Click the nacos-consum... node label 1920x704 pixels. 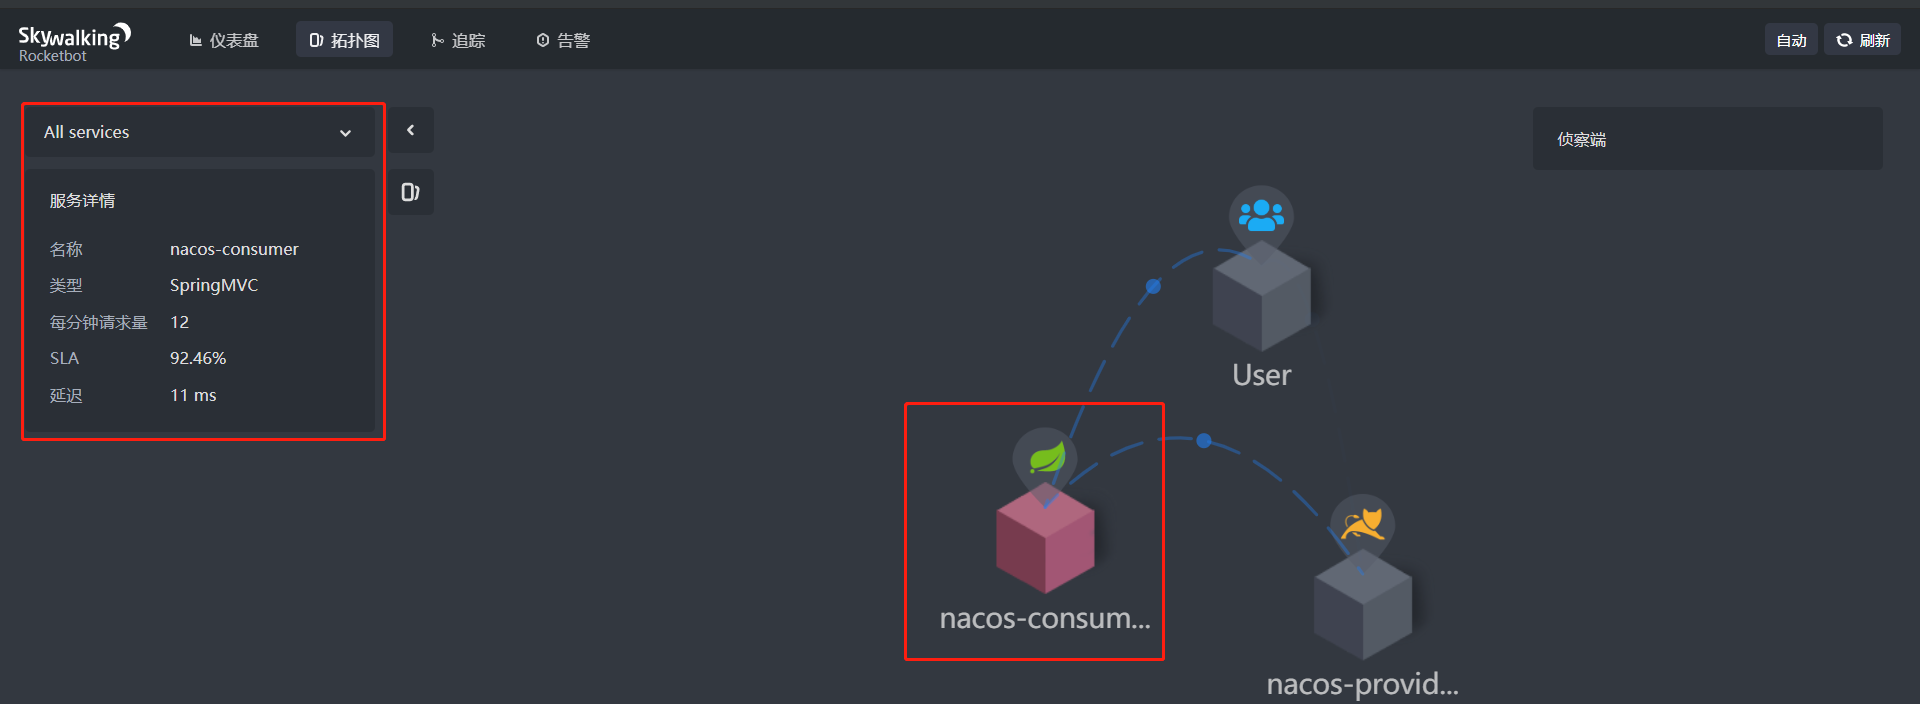point(1045,618)
